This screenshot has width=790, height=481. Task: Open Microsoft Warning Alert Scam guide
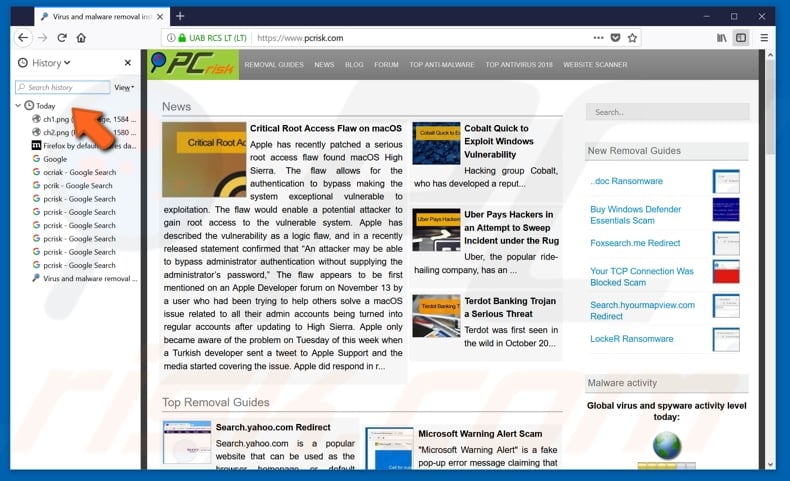[x=480, y=434]
